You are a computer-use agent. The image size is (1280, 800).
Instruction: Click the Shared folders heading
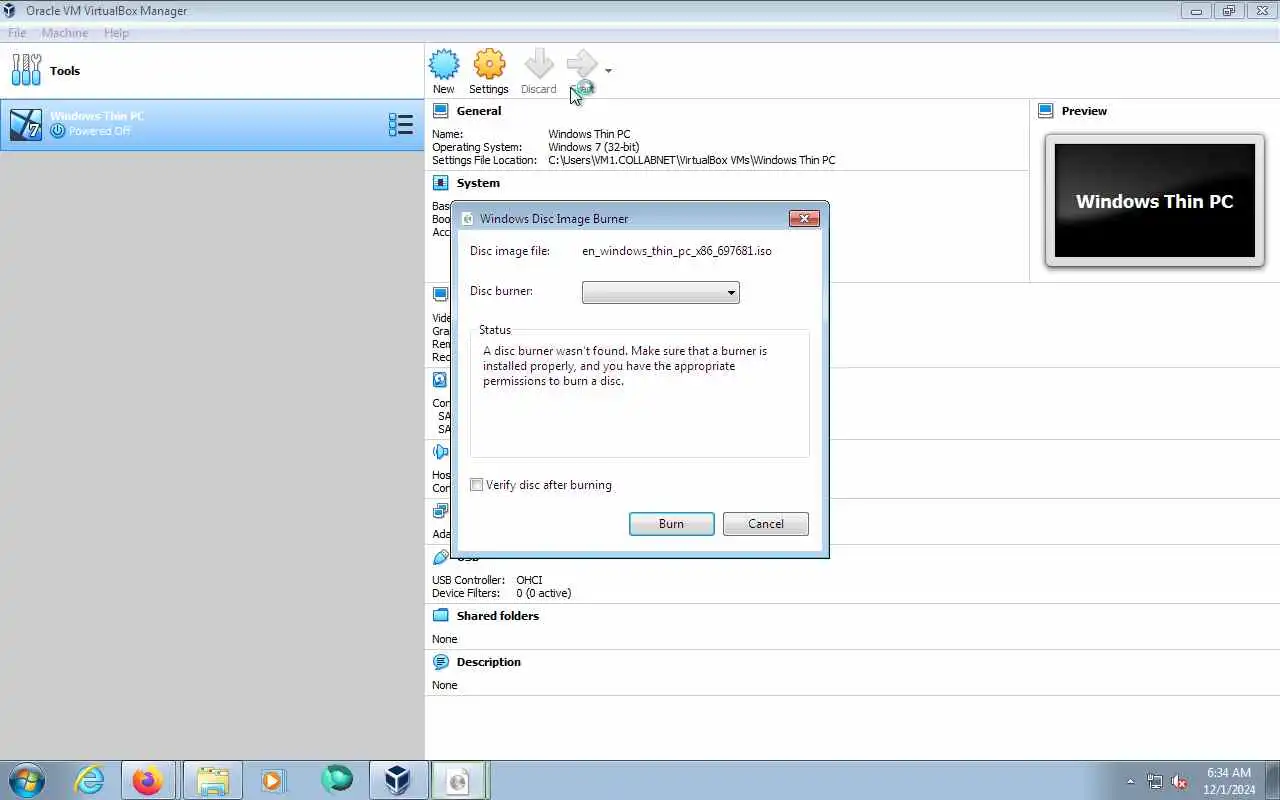click(x=498, y=616)
